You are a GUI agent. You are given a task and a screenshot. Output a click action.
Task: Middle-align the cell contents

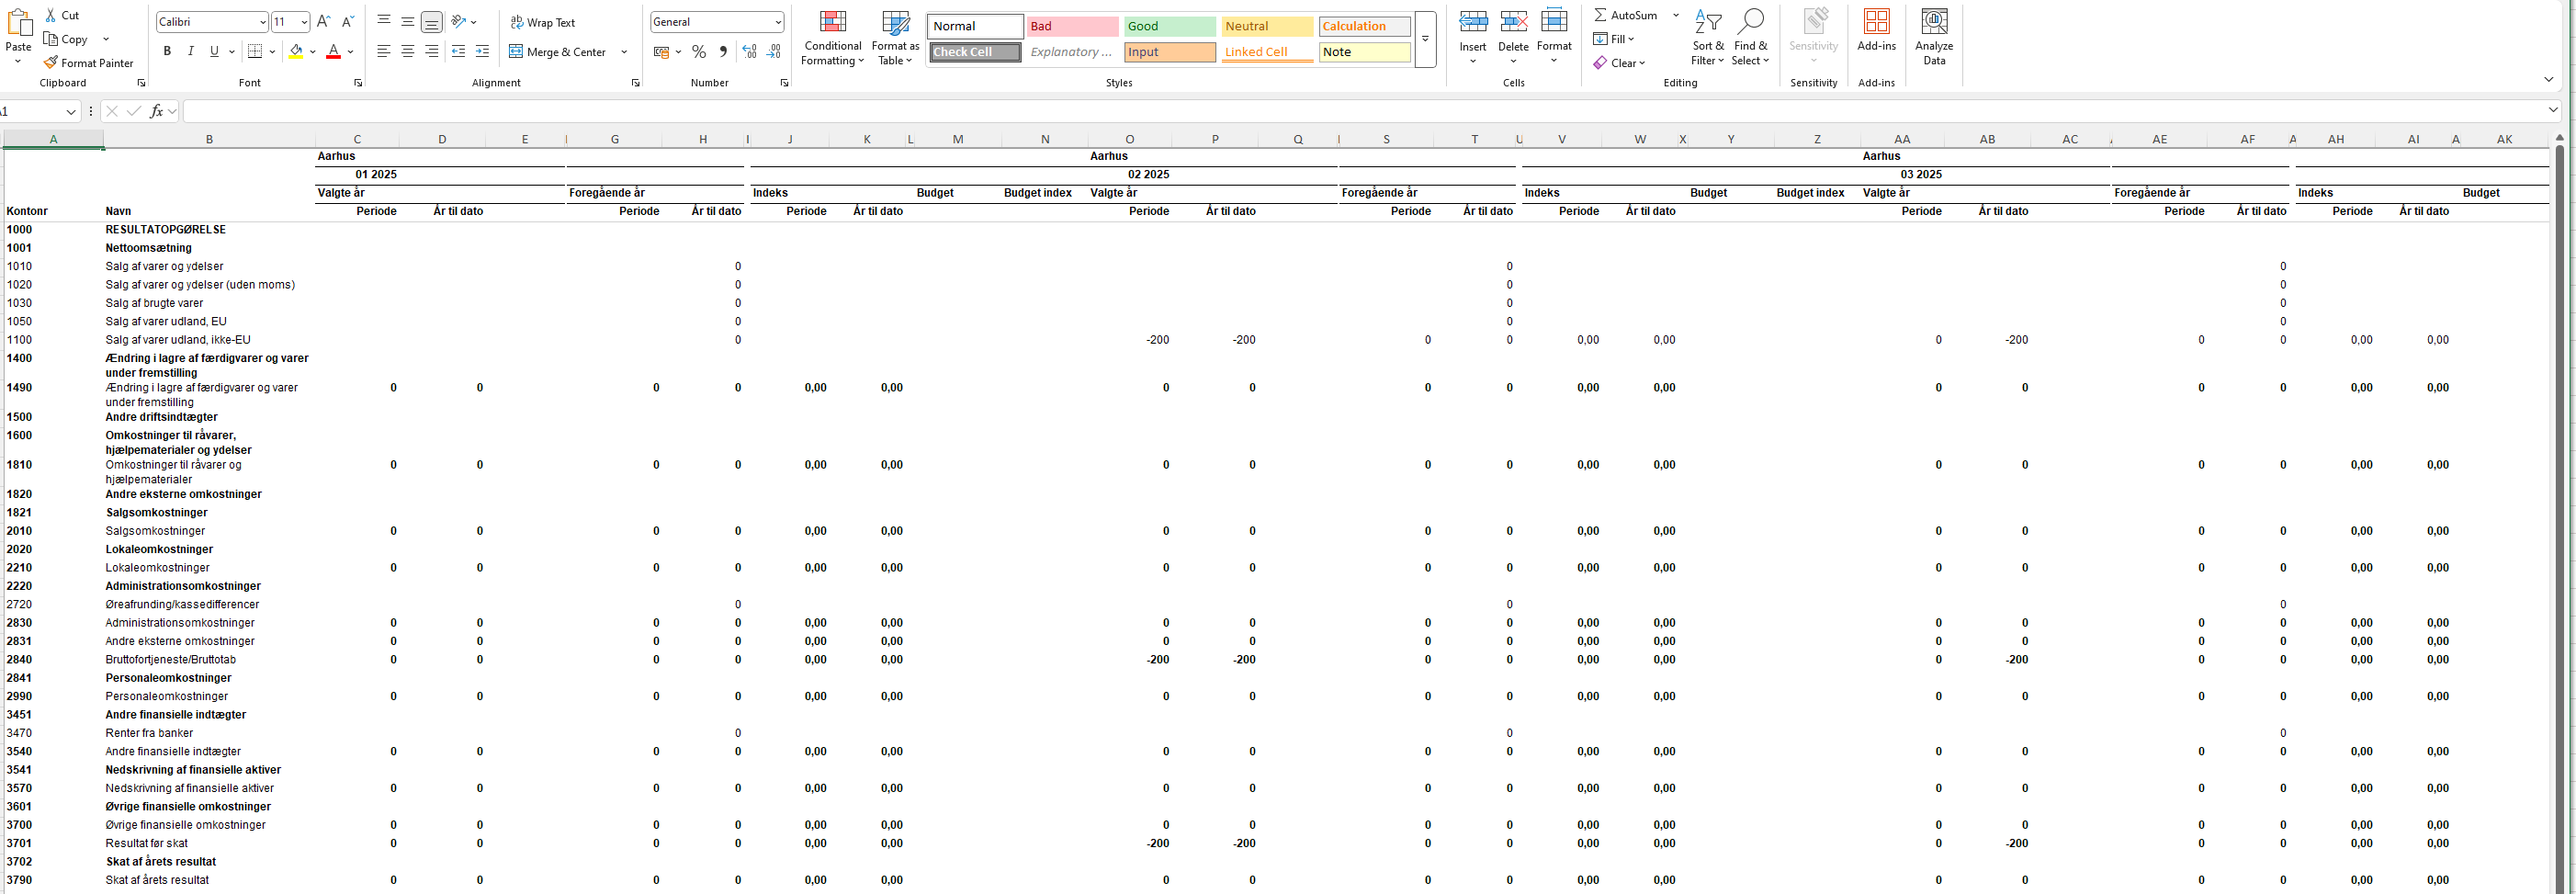(408, 21)
